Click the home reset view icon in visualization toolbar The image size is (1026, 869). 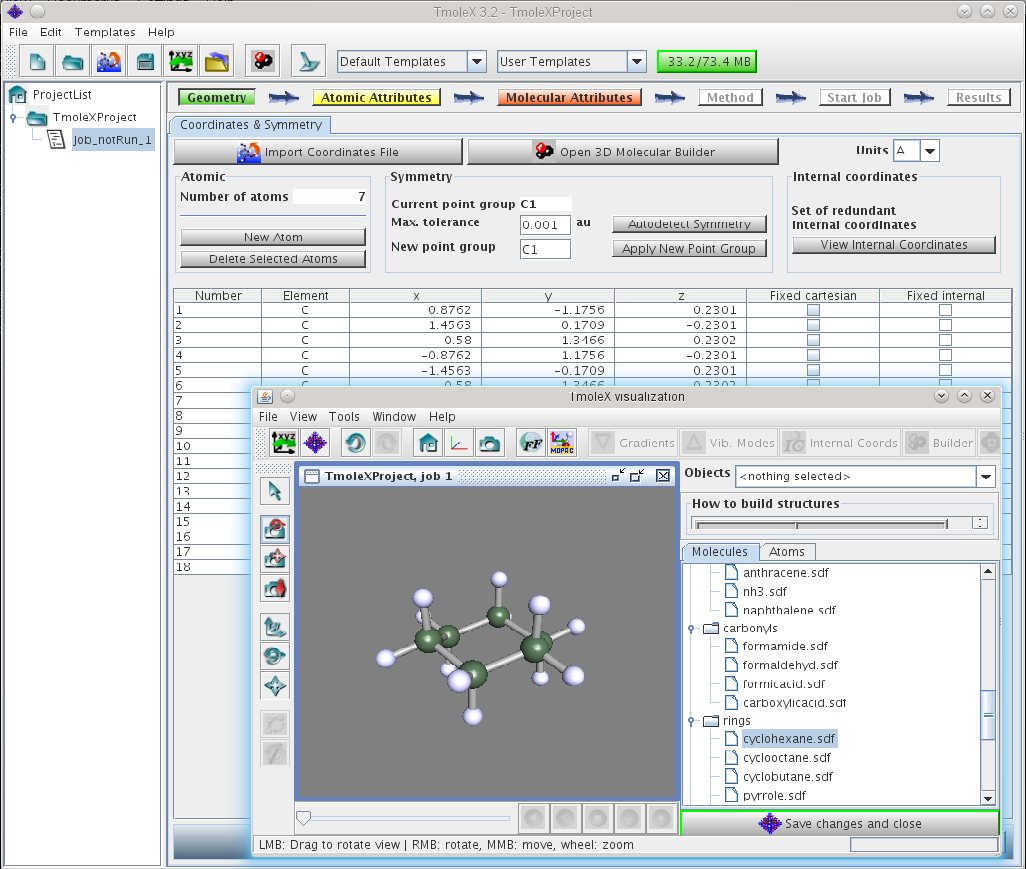click(x=428, y=443)
